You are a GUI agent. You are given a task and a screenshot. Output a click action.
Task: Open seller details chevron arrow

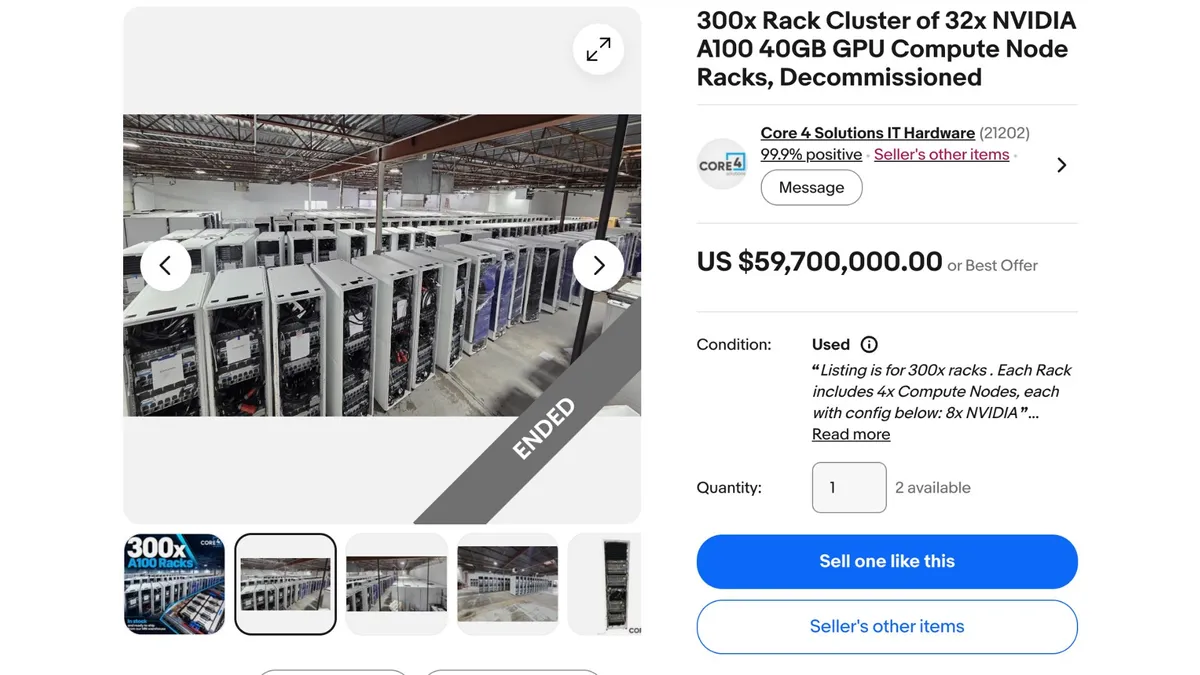(x=1061, y=165)
